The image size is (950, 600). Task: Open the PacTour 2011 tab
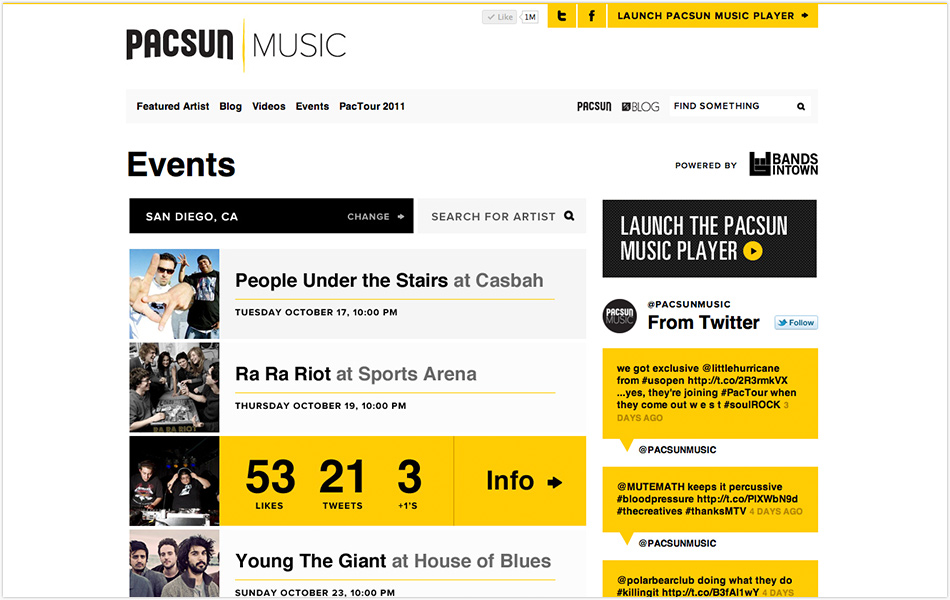pos(371,105)
